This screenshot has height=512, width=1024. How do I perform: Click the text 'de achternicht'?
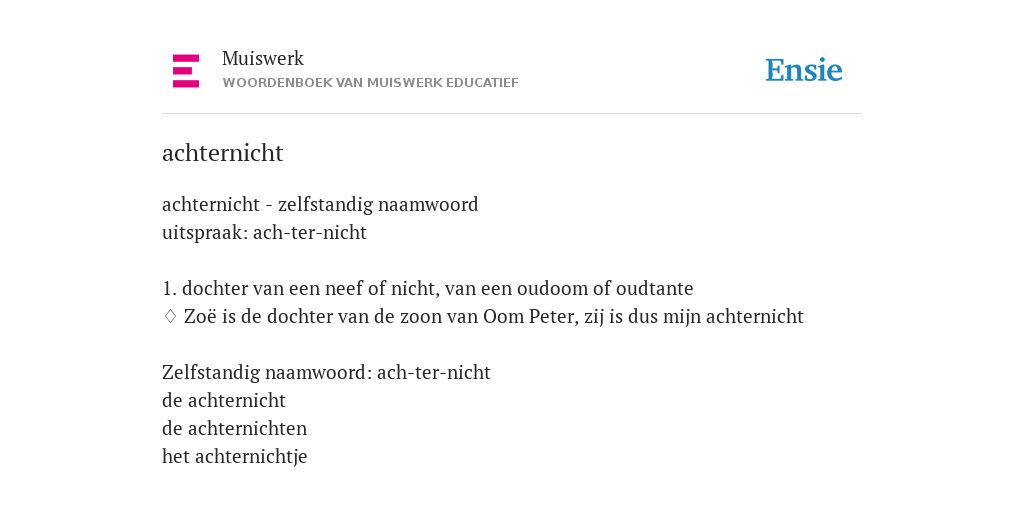point(224,400)
